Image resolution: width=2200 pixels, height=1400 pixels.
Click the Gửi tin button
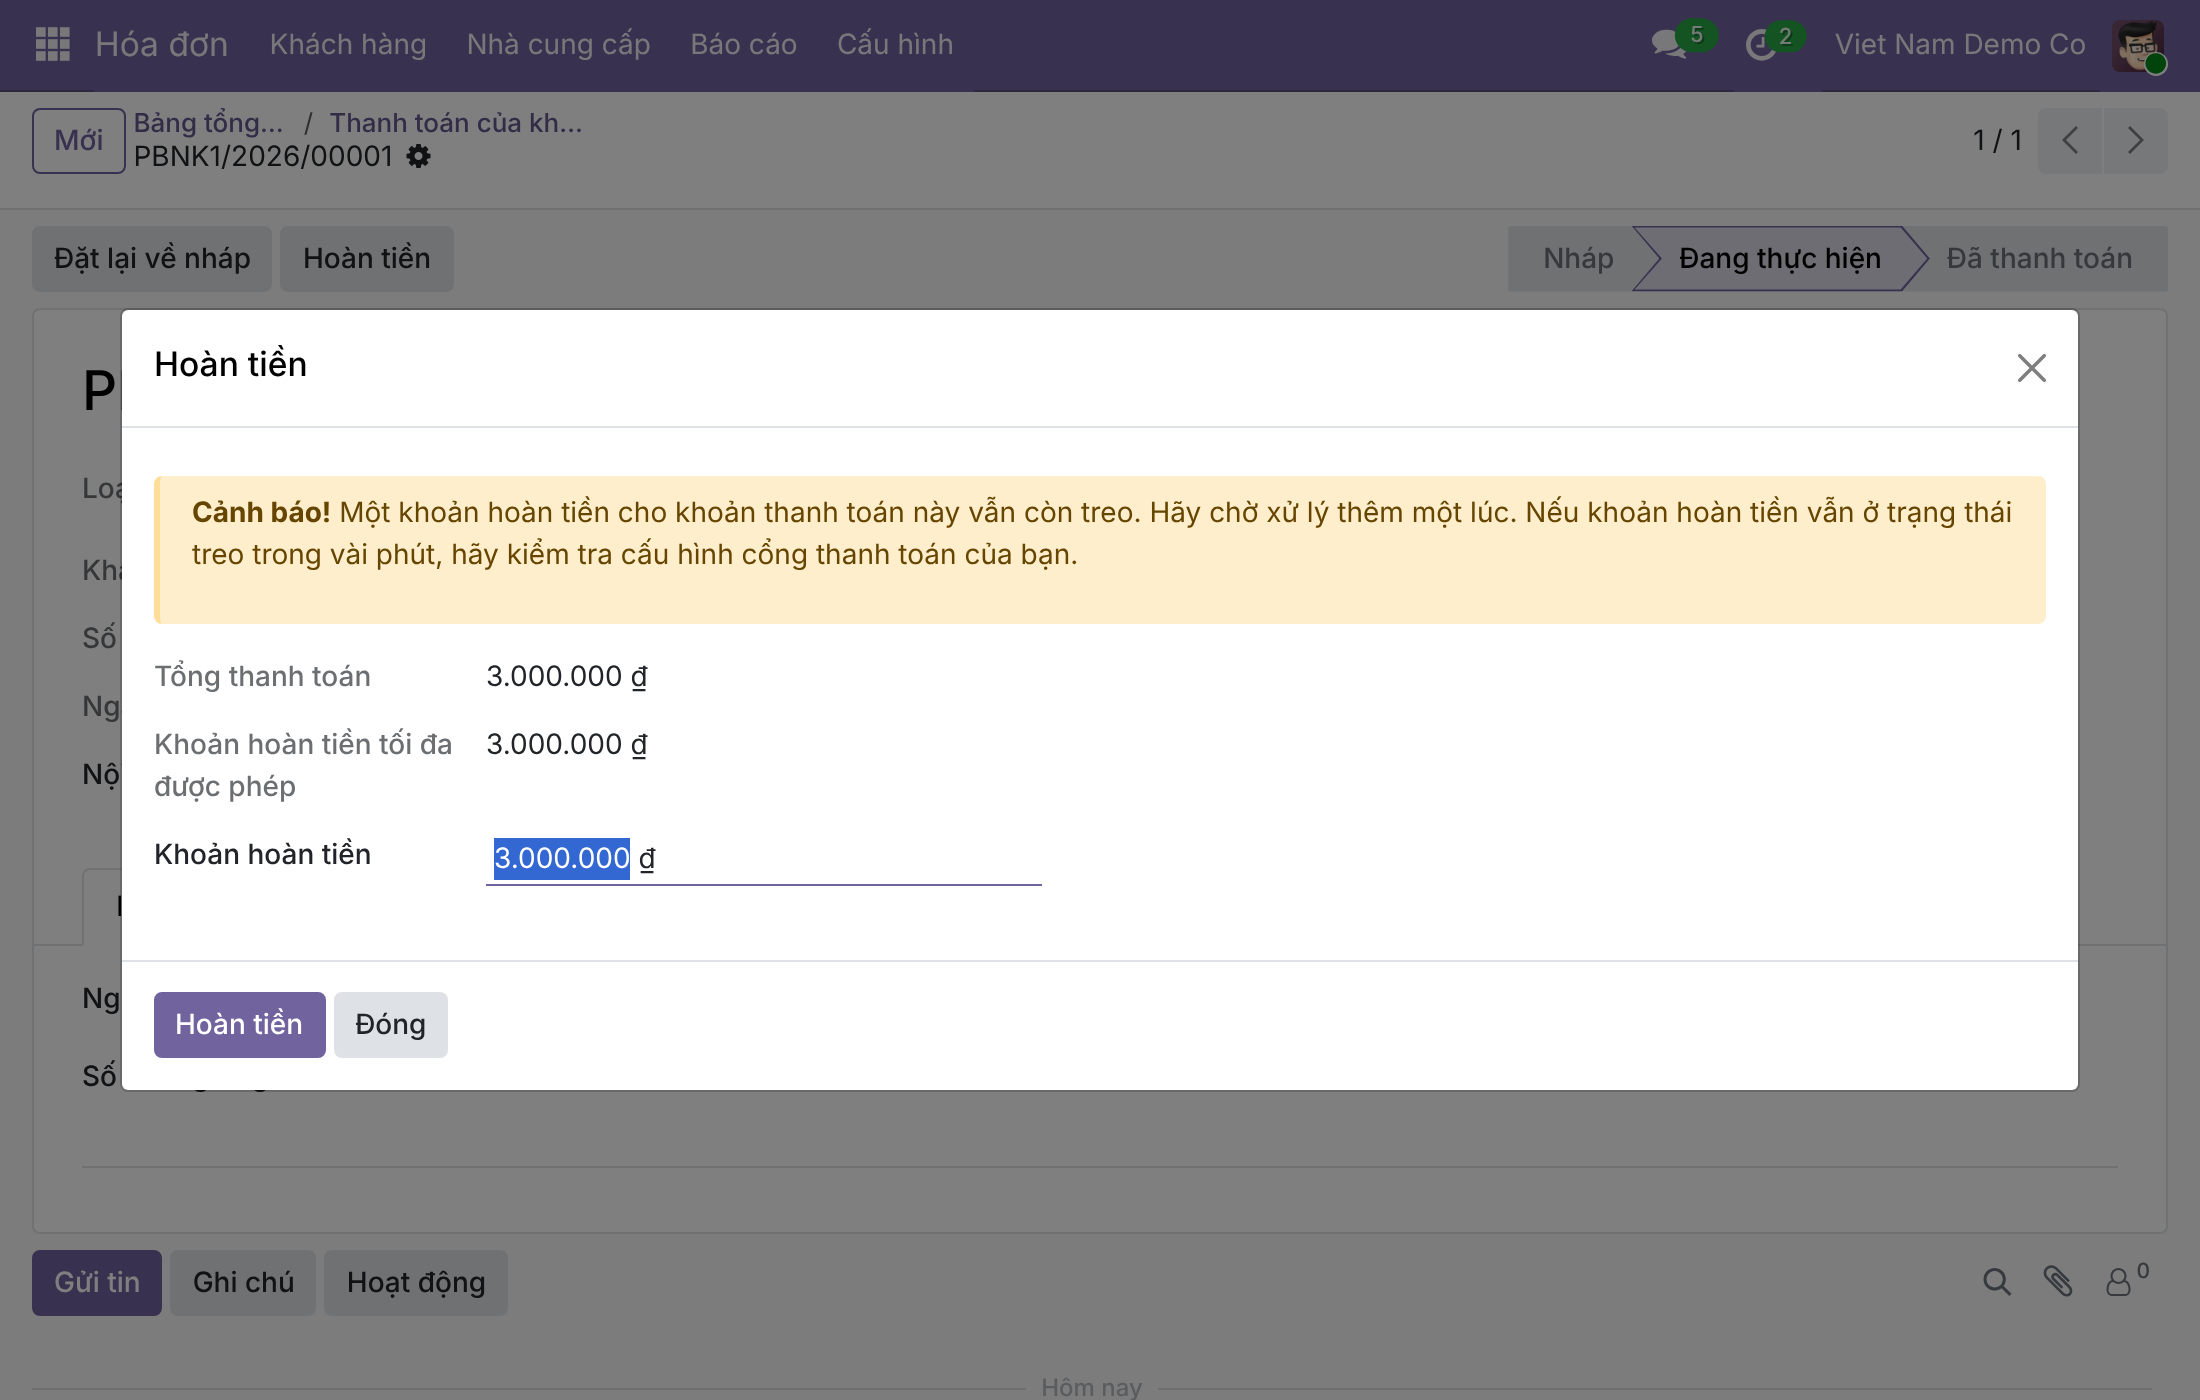(97, 1283)
